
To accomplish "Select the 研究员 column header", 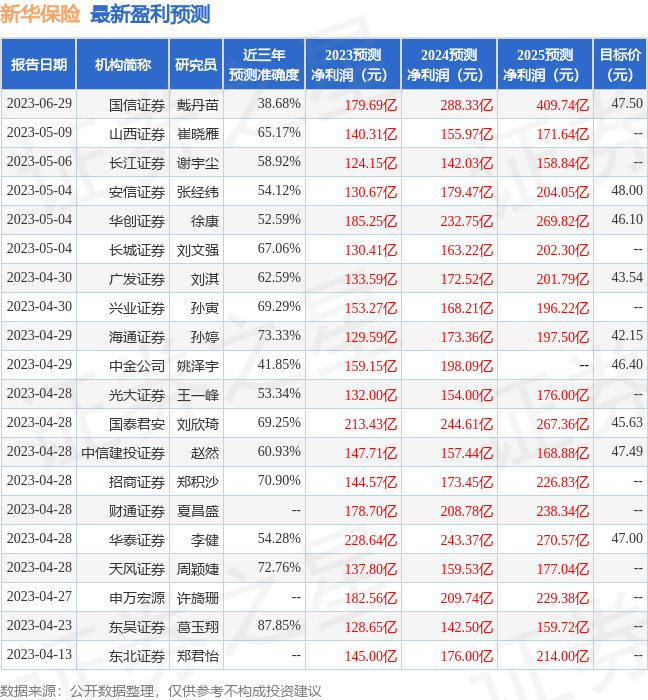I will tap(196, 64).
